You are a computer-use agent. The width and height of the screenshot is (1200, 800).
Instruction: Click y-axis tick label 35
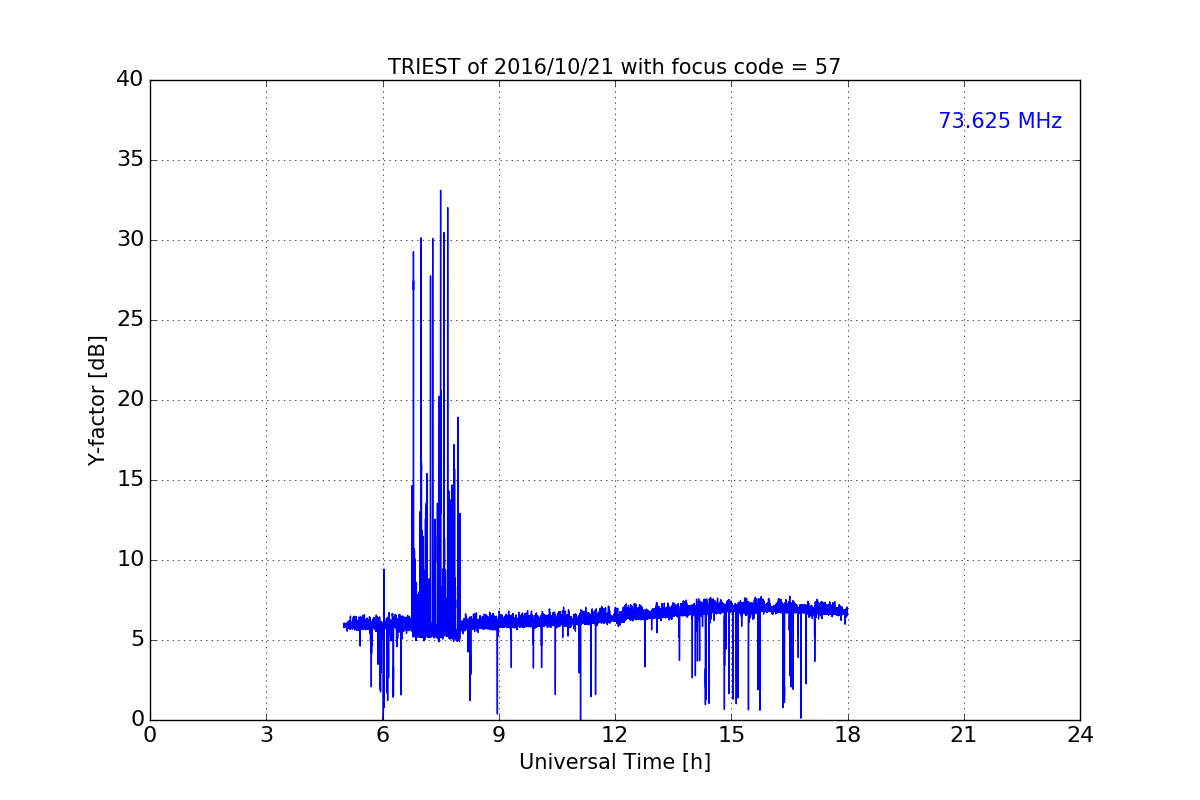point(130,160)
